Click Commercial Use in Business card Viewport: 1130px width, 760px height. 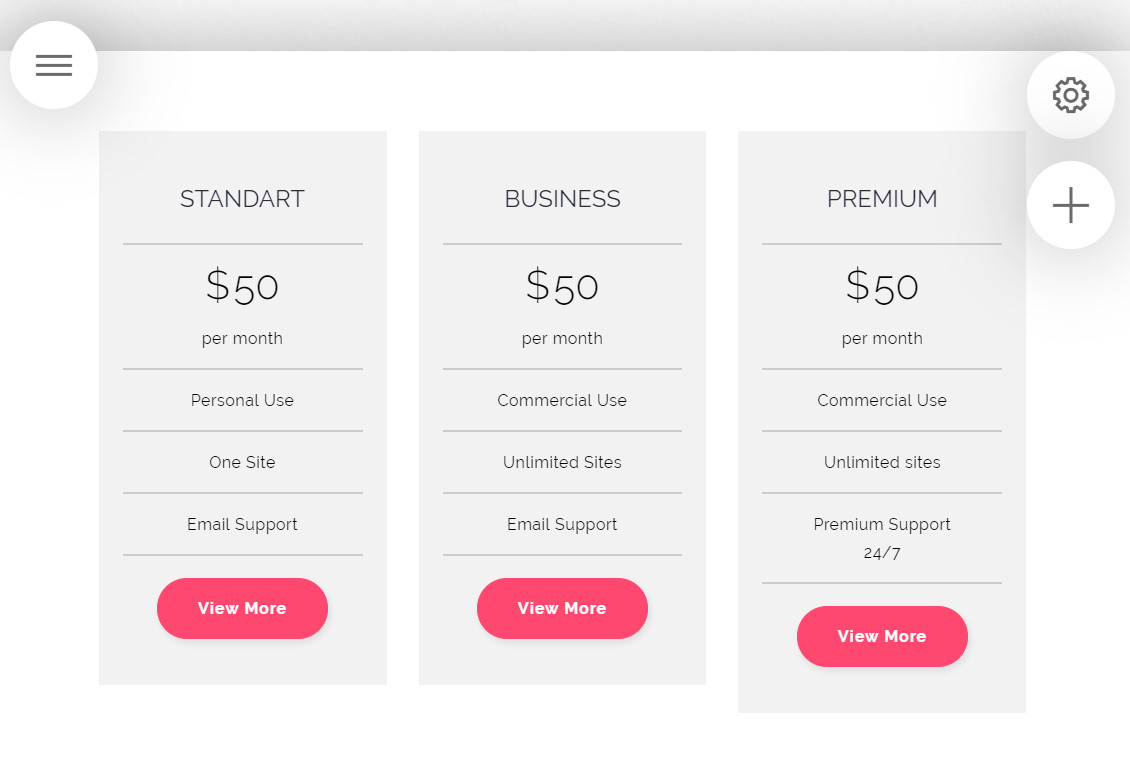point(562,400)
